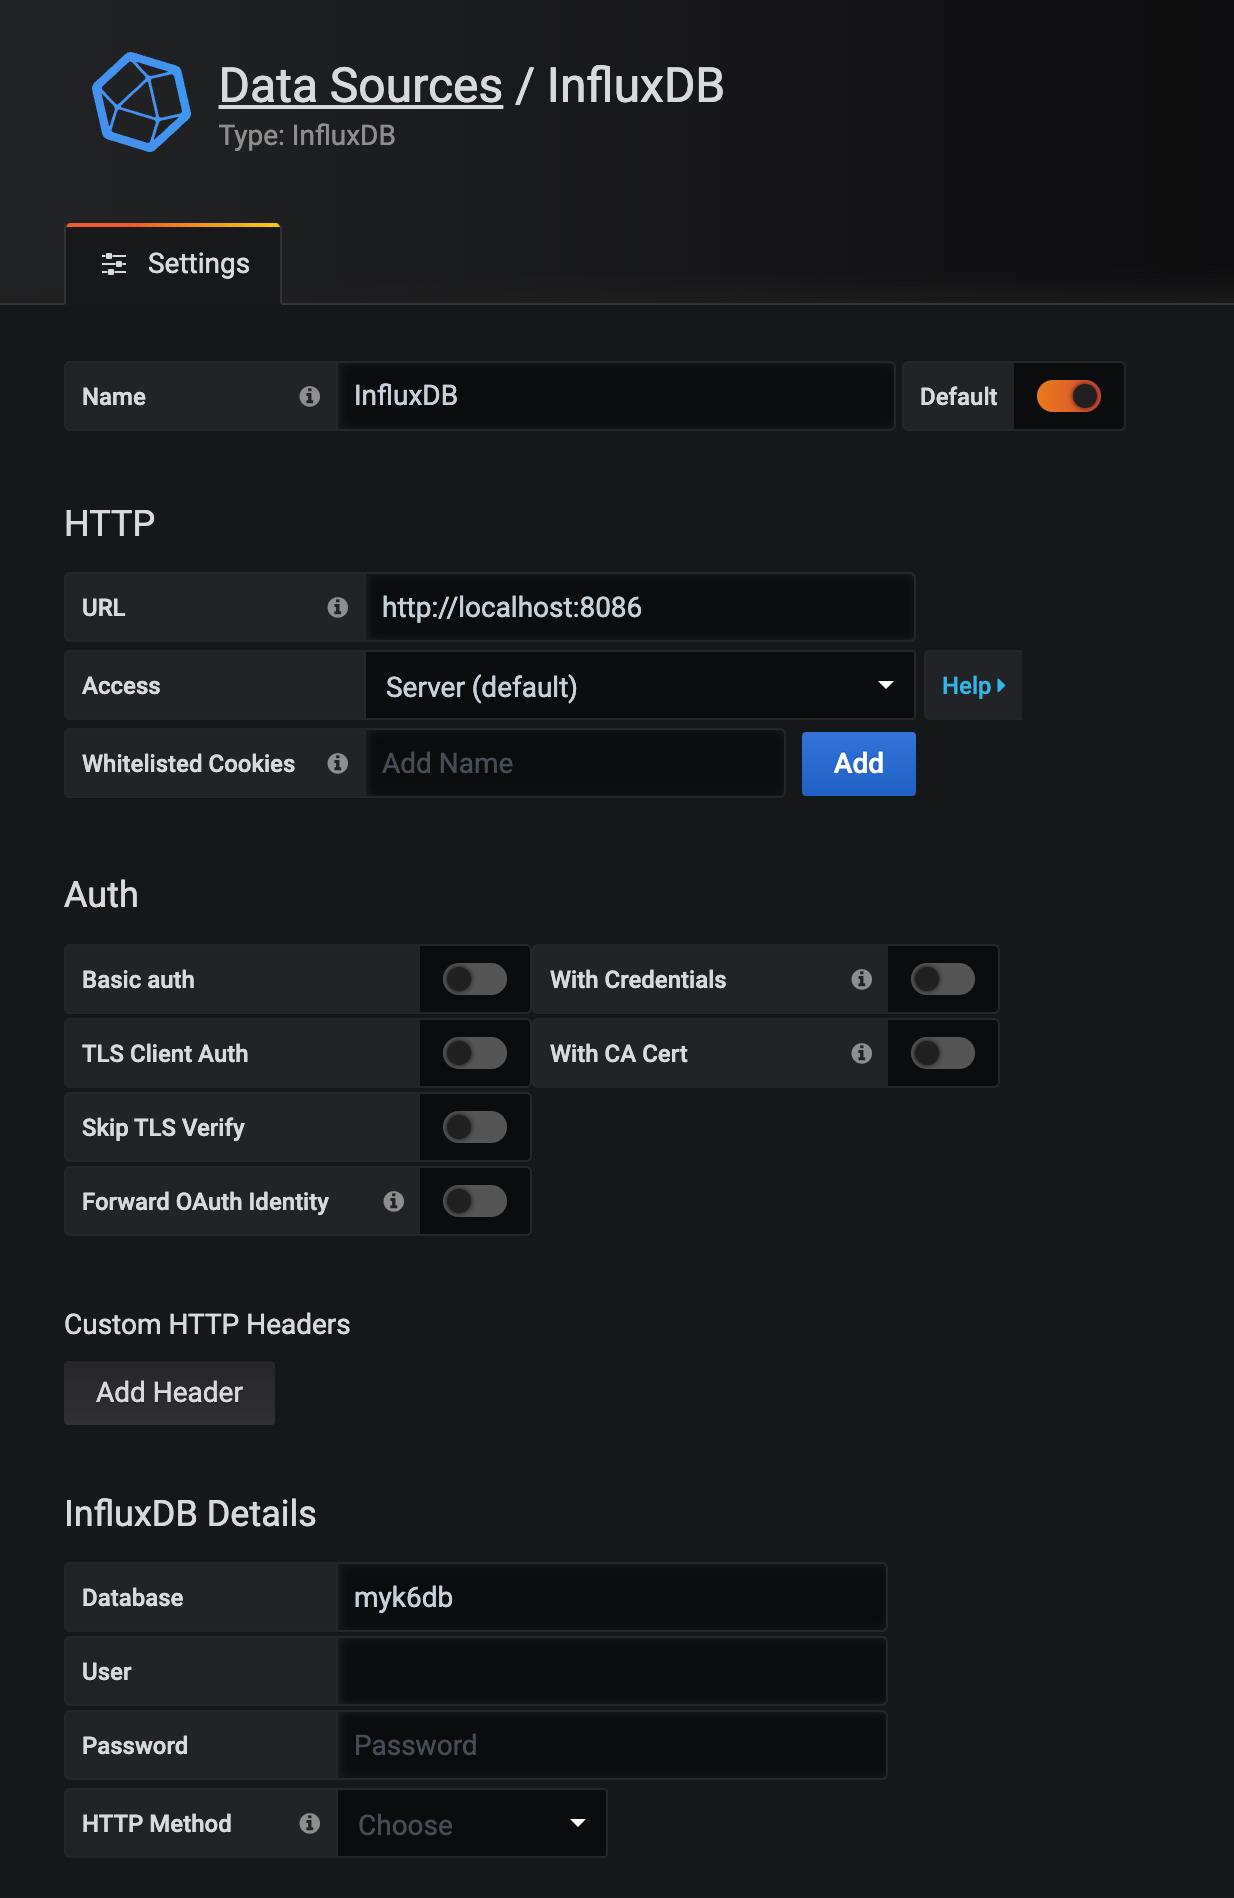Turn on Skip TLS Verify
This screenshot has width=1234, height=1898.
[475, 1127]
